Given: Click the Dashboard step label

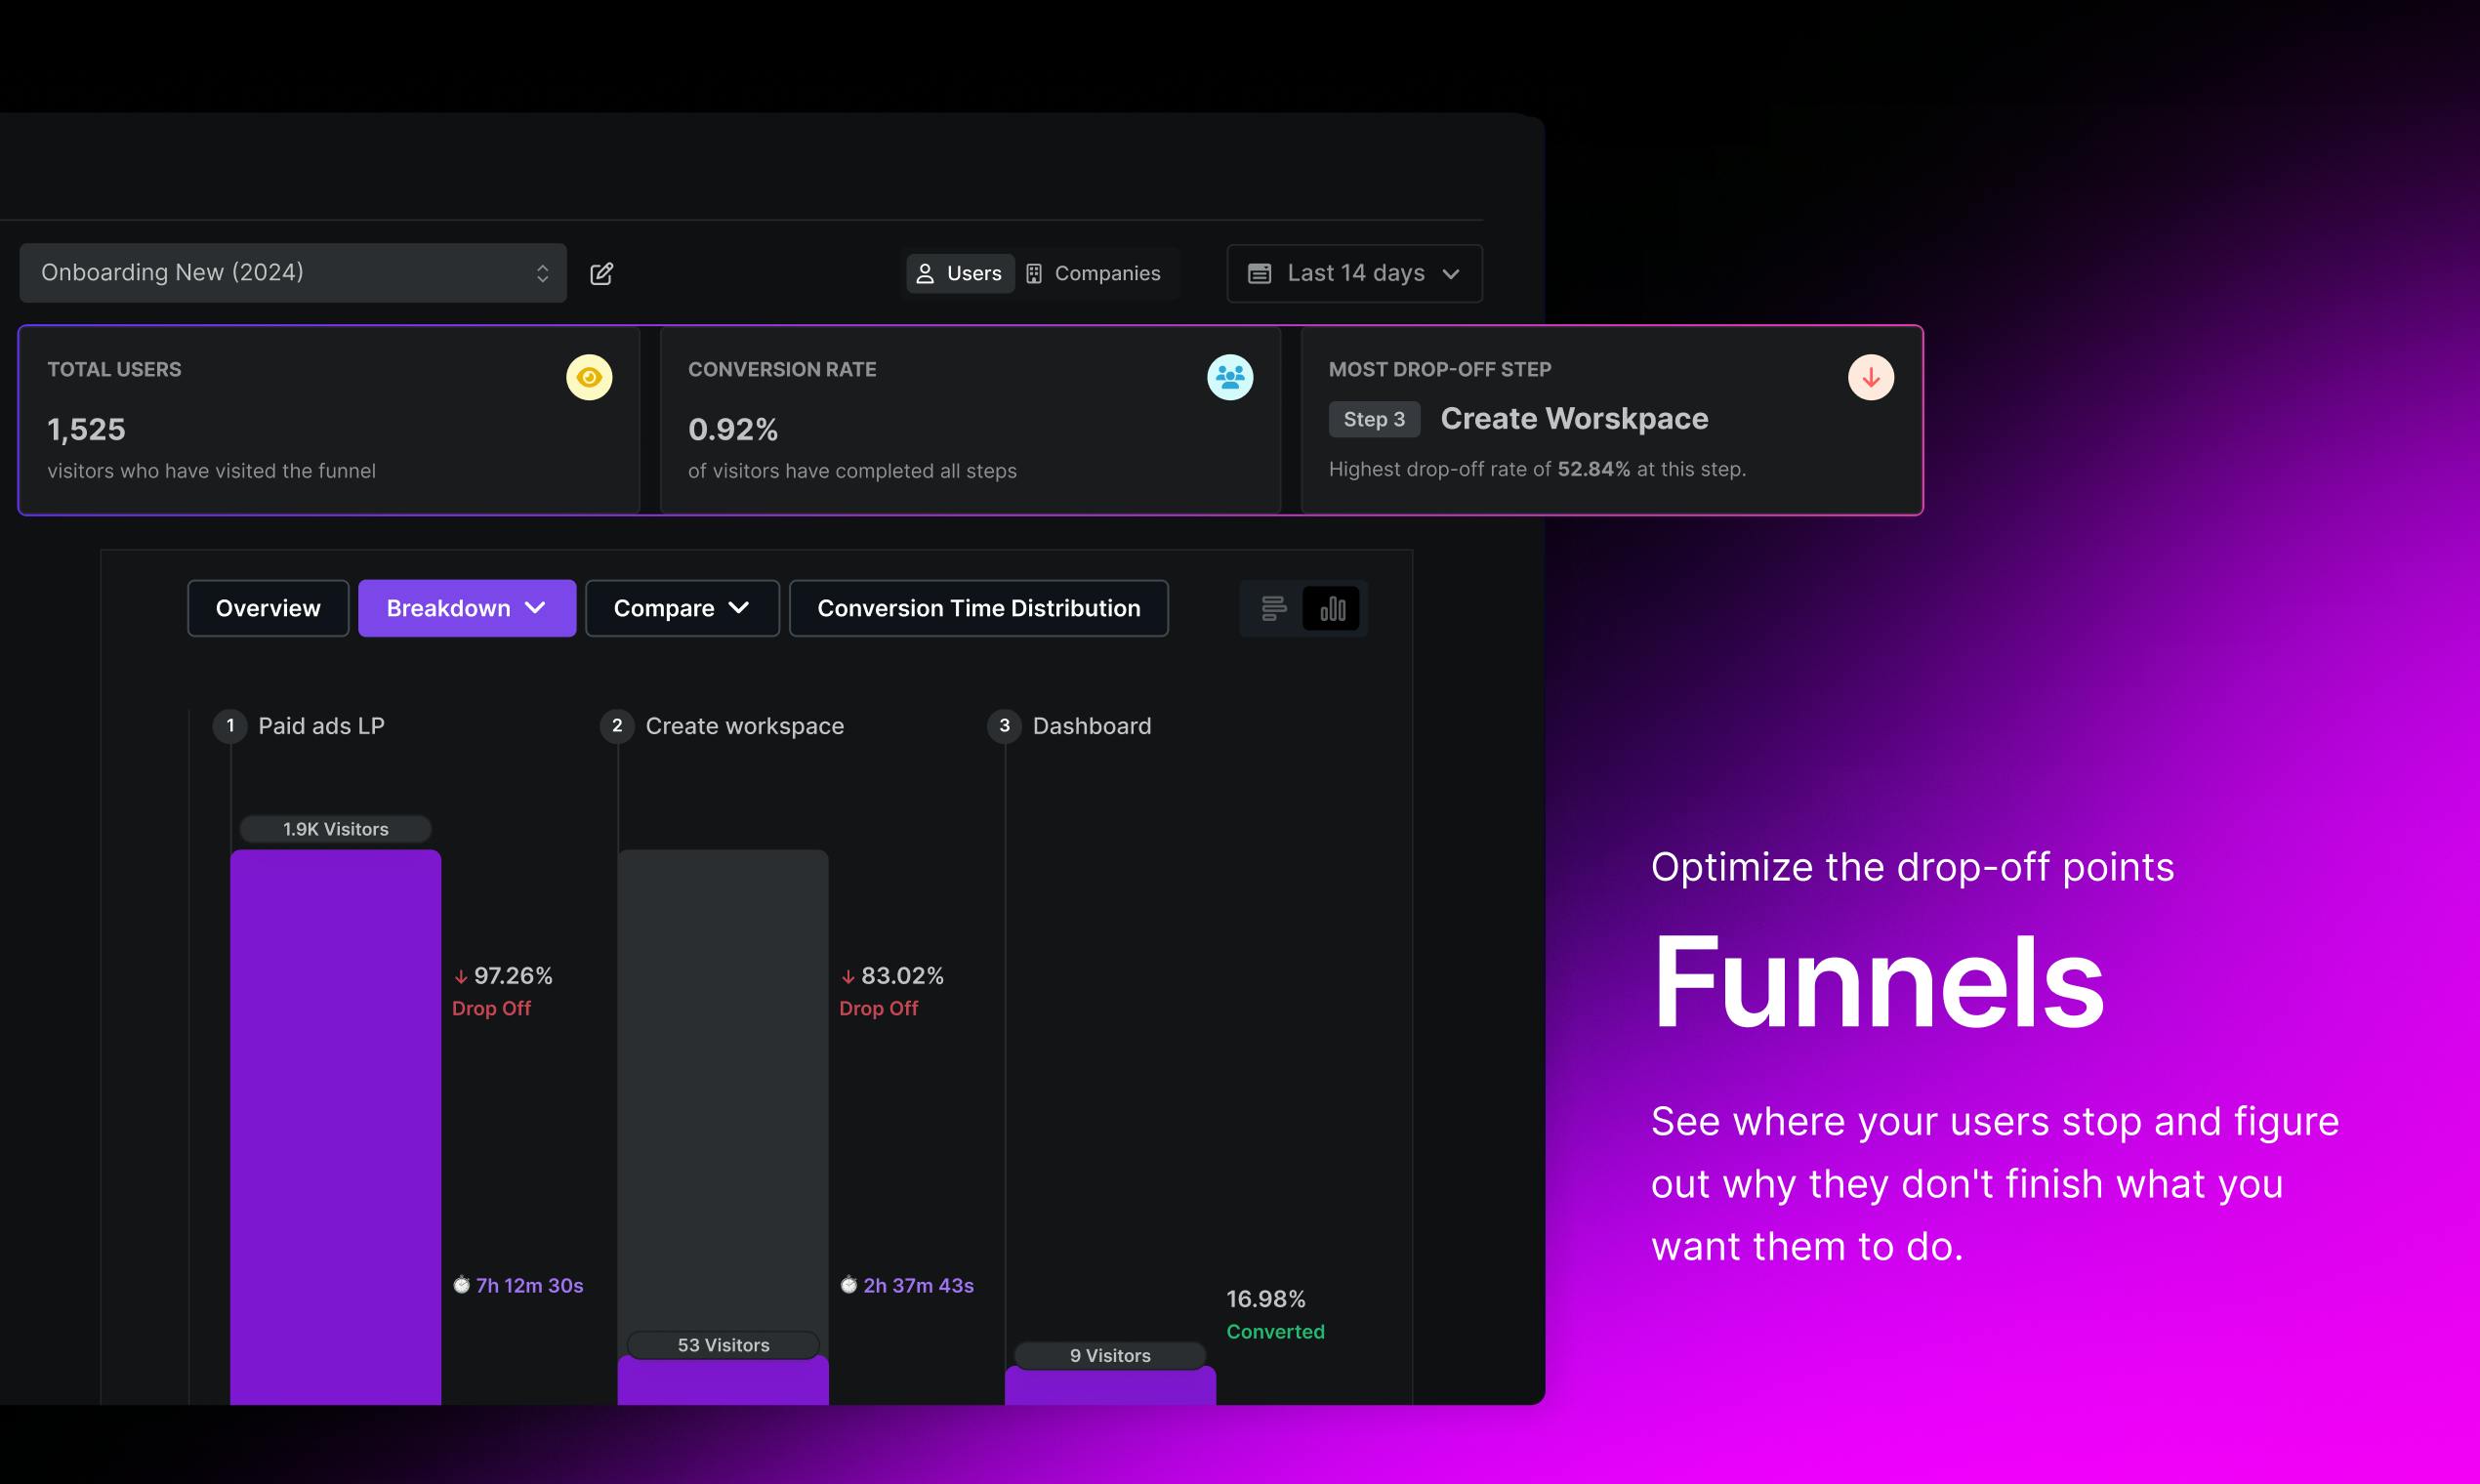Looking at the screenshot, I should (x=1091, y=726).
